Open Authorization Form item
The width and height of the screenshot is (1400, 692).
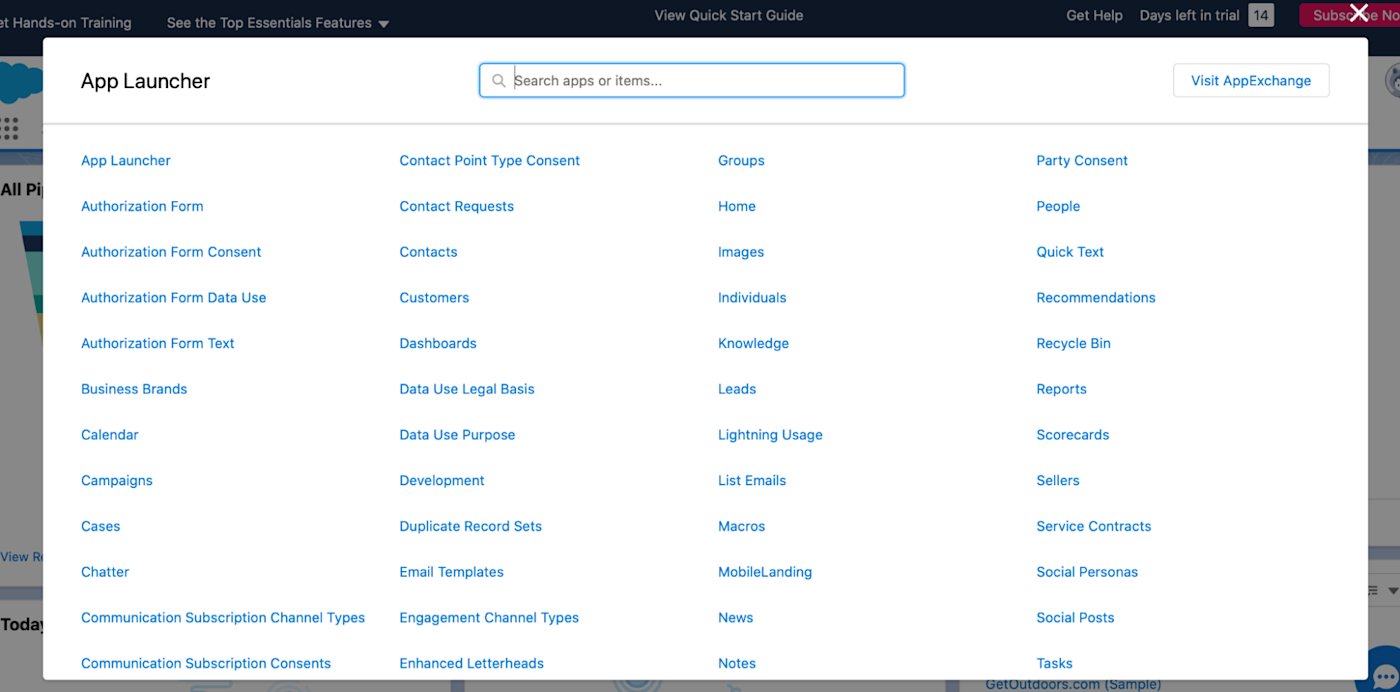point(142,206)
